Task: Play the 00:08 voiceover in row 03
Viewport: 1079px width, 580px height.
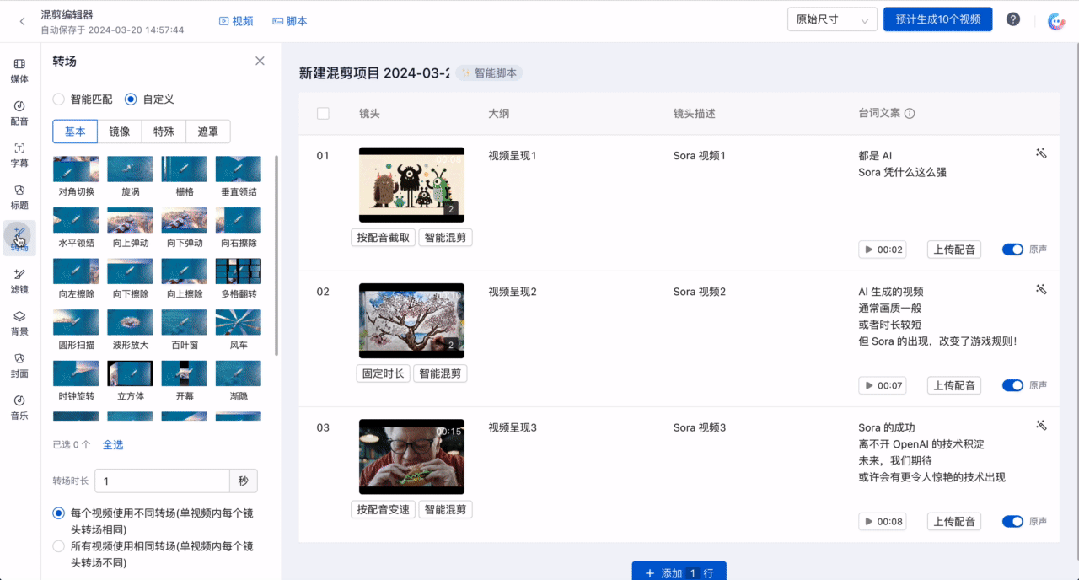Action: point(882,522)
